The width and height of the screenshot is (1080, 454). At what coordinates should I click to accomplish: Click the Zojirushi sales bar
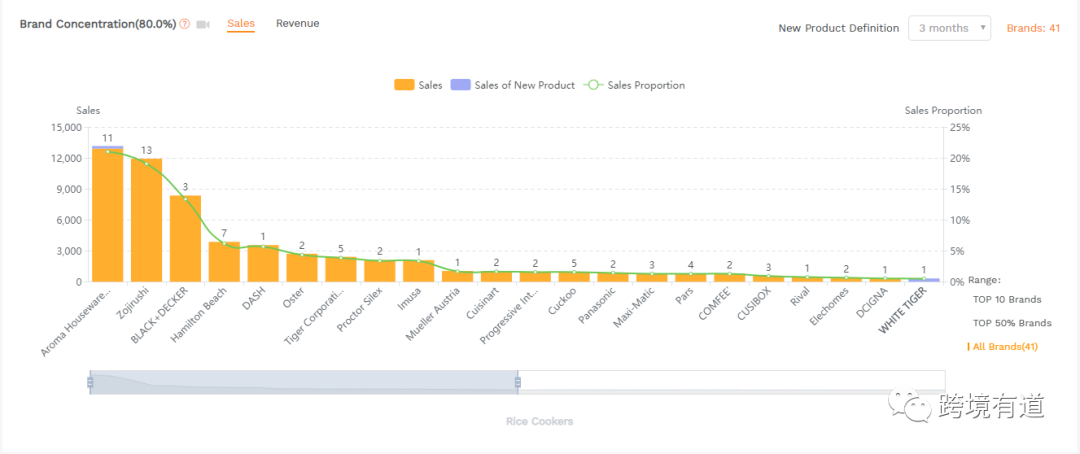pyautogui.click(x=146, y=220)
